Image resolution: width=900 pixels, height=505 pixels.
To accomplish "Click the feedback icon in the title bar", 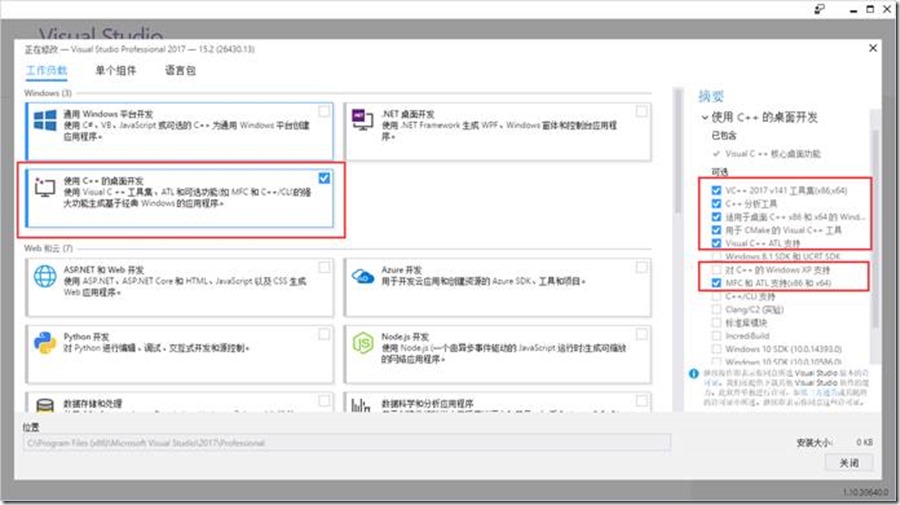I will pyautogui.click(x=819, y=9).
